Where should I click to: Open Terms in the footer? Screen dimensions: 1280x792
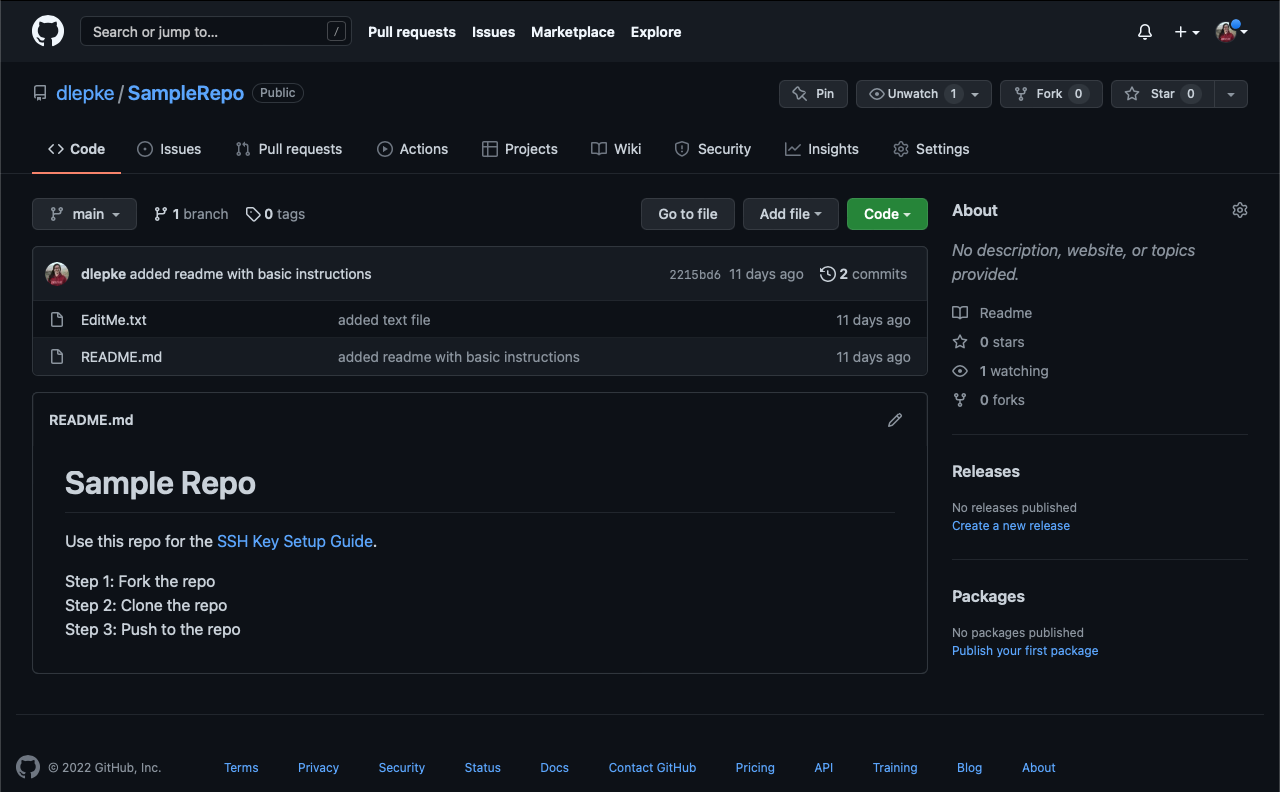241,768
